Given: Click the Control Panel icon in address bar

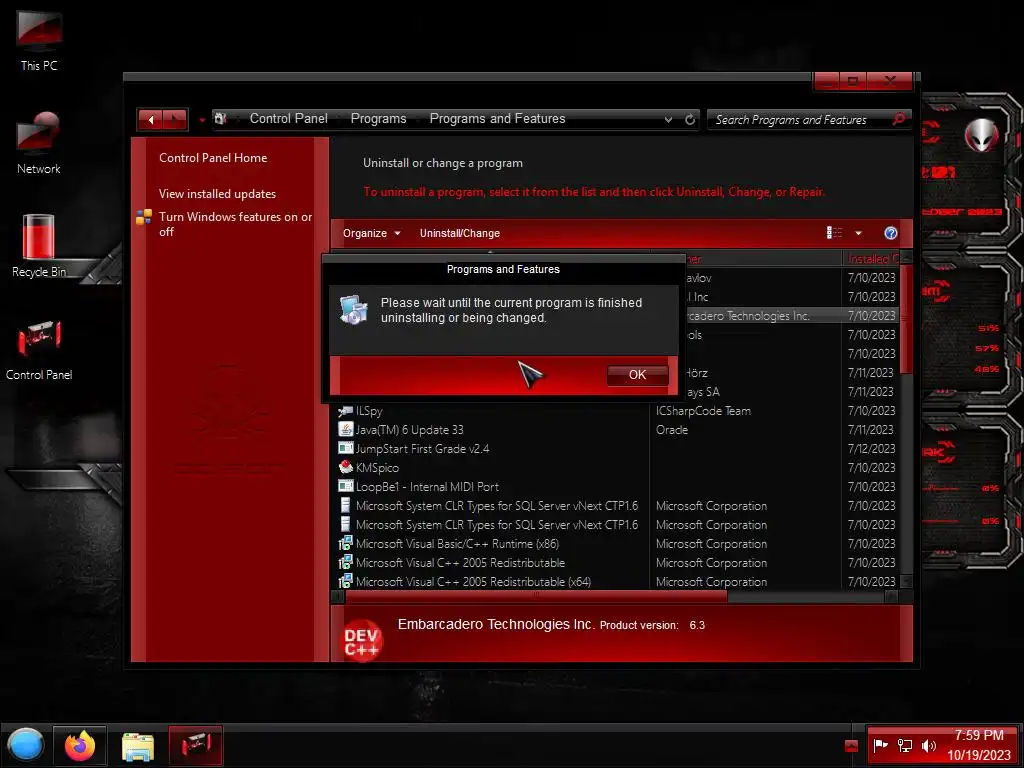Looking at the screenshot, I should click(x=221, y=118).
